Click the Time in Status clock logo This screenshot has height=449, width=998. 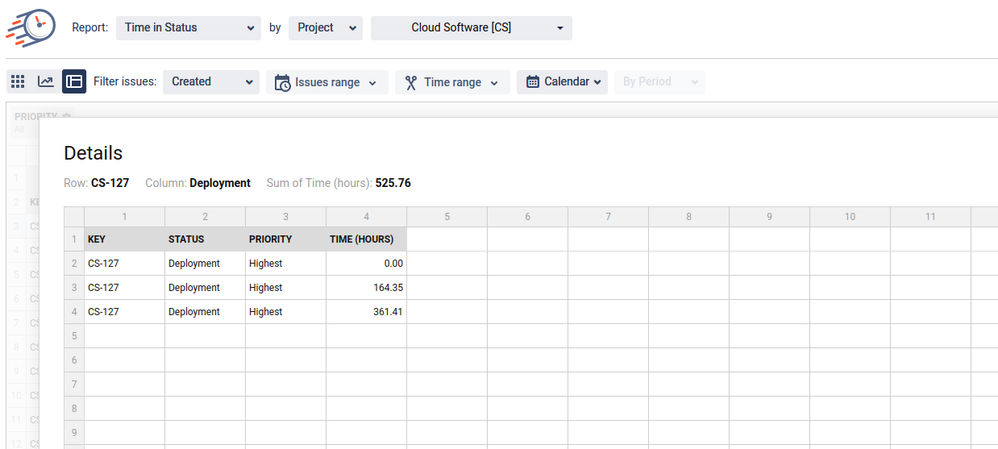click(30, 26)
